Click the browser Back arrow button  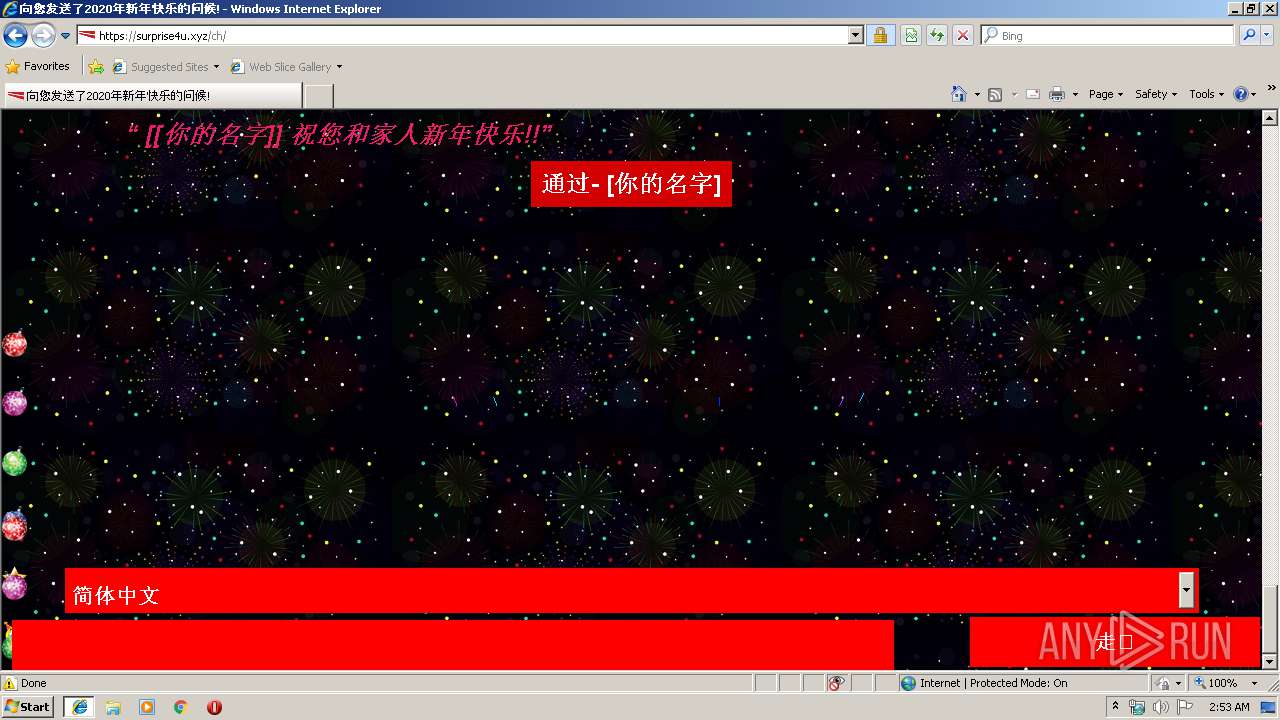15,36
